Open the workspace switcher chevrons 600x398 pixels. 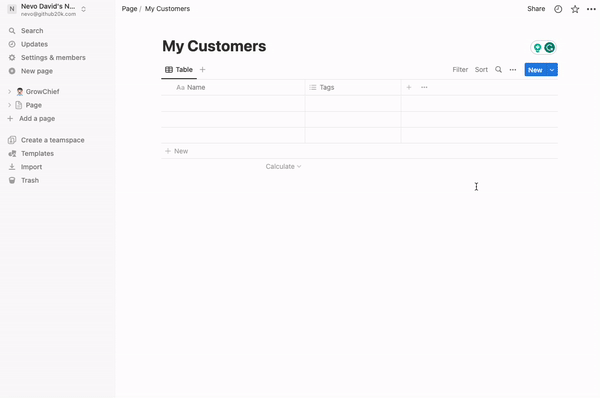coord(83,9)
